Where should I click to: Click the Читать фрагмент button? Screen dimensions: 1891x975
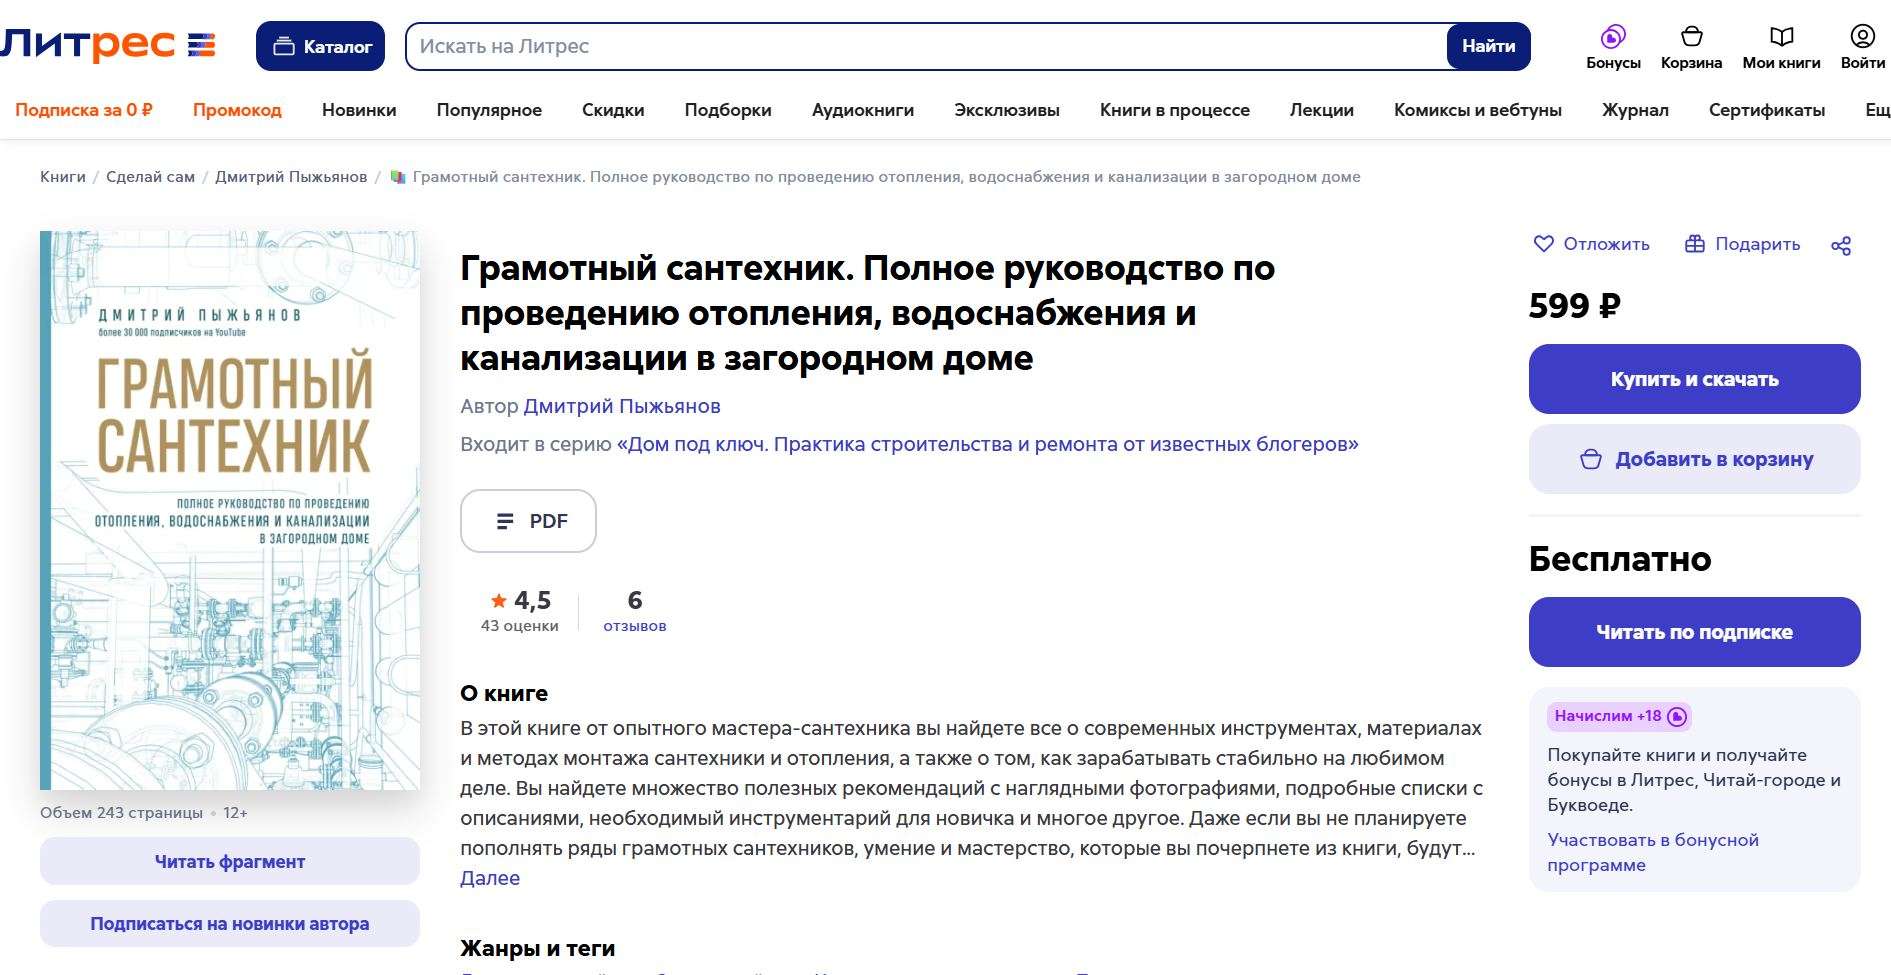pos(230,861)
